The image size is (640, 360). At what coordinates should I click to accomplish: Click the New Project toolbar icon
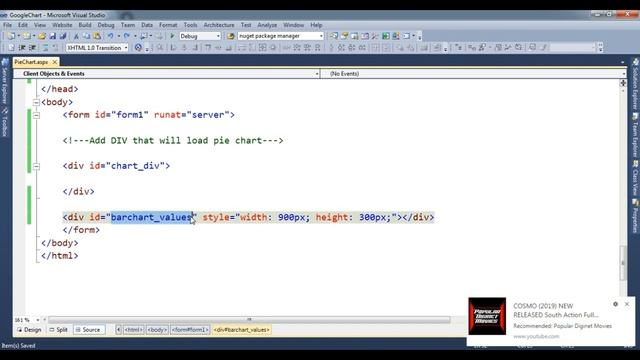pyautogui.click(x=11, y=36)
